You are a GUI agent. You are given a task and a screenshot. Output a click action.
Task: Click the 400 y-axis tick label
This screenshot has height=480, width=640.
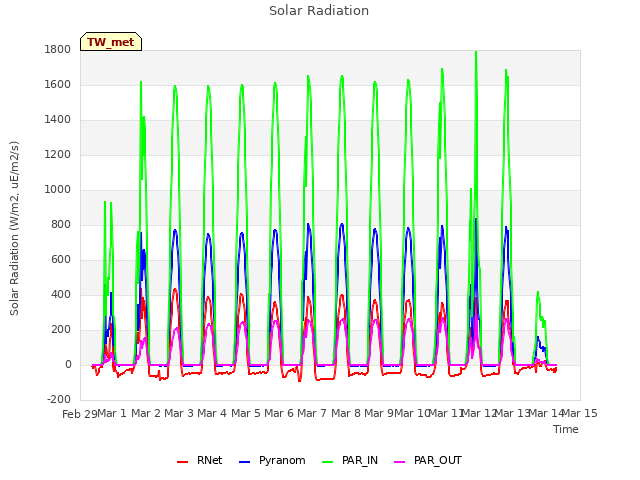click(61, 295)
